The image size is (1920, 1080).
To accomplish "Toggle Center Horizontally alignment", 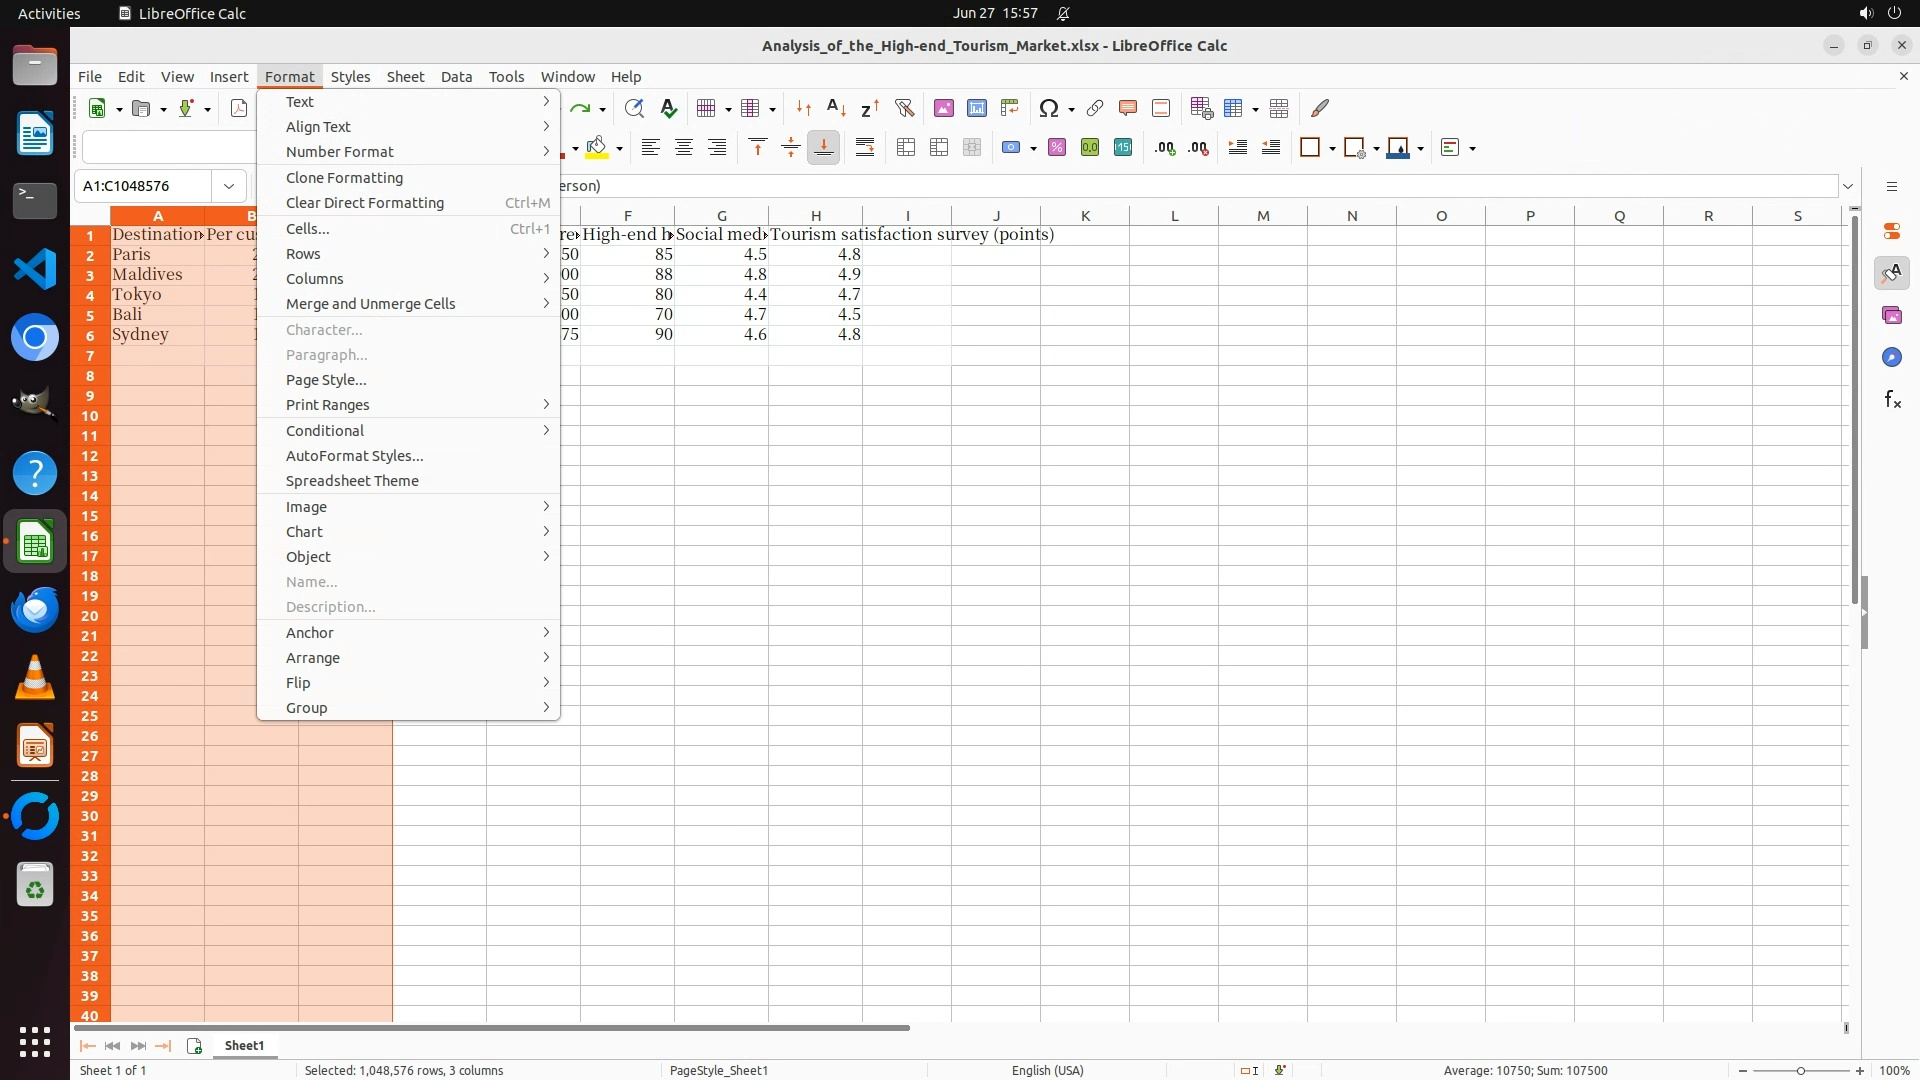I will coord(684,148).
